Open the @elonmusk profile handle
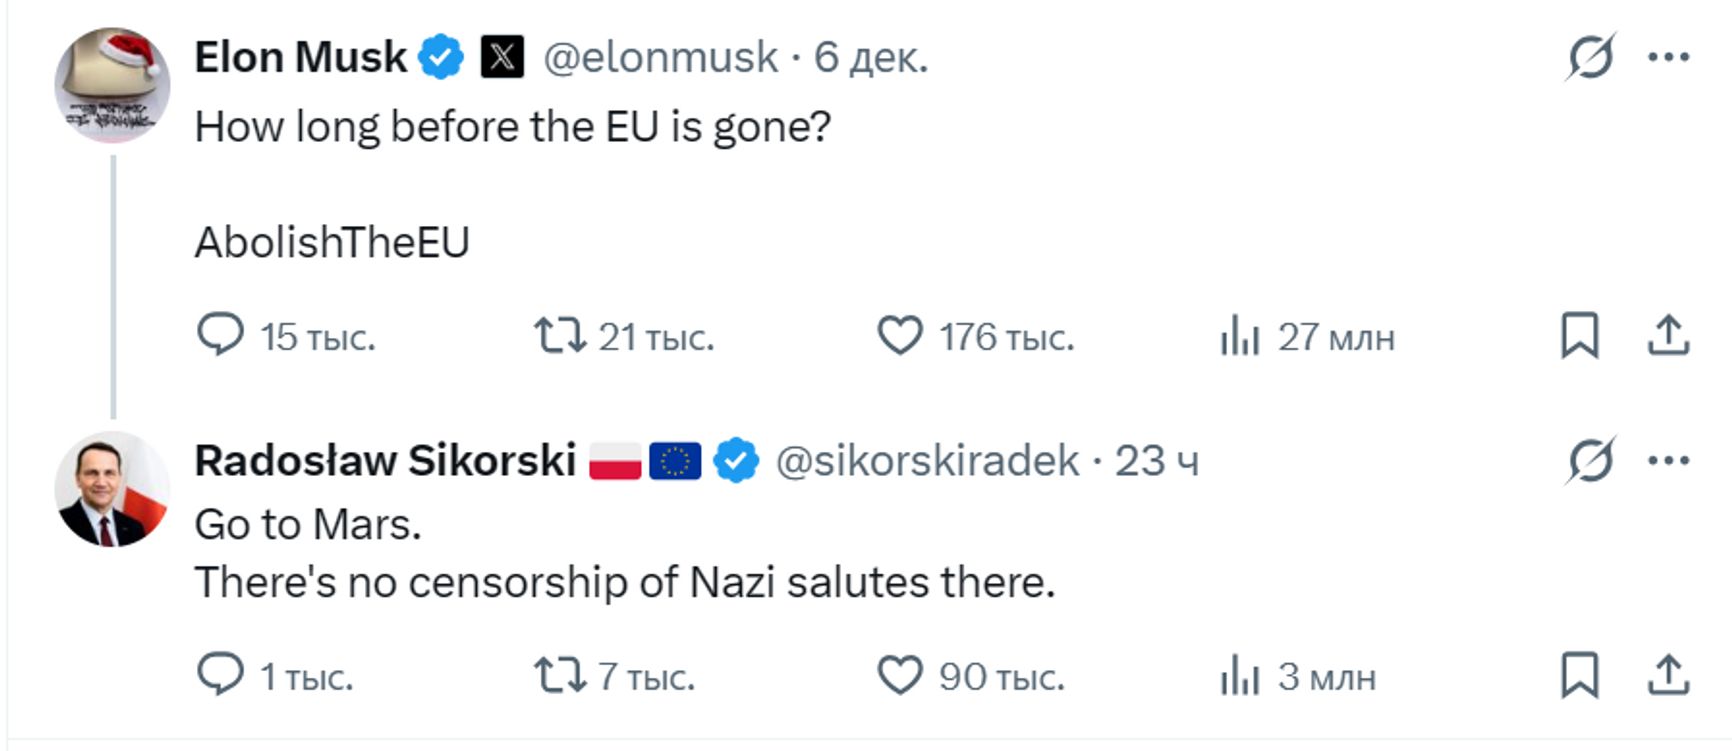 pyautogui.click(x=660, y=57)
